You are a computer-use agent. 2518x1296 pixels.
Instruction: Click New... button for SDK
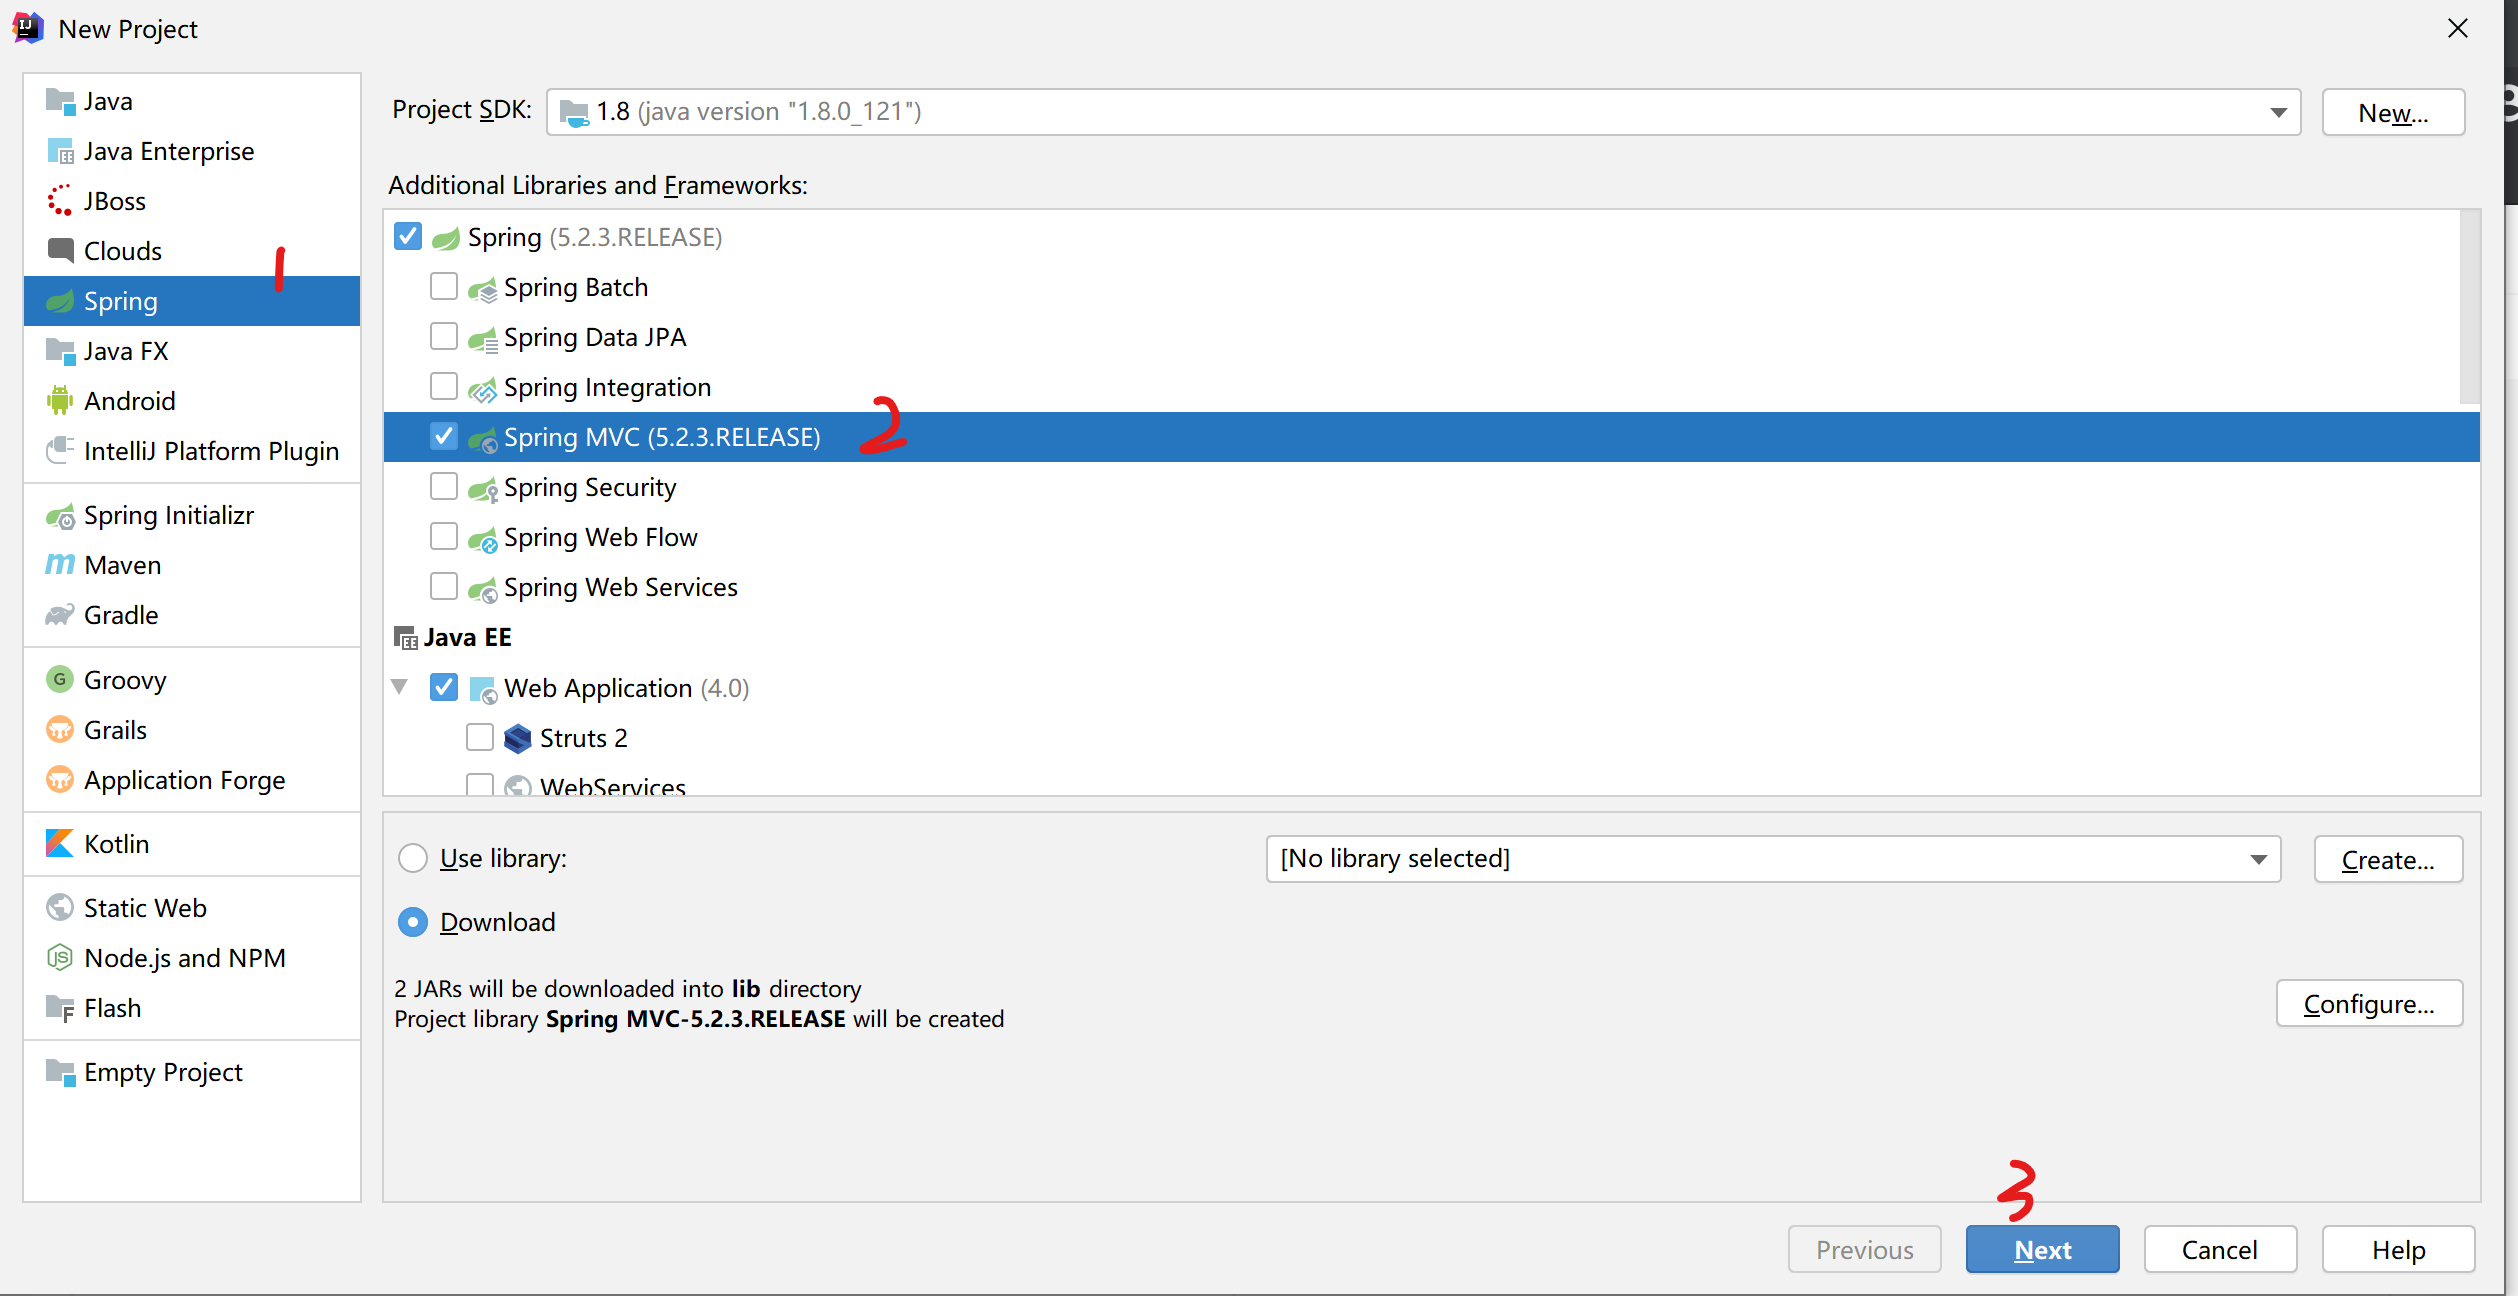click(x=2393, y=112)
